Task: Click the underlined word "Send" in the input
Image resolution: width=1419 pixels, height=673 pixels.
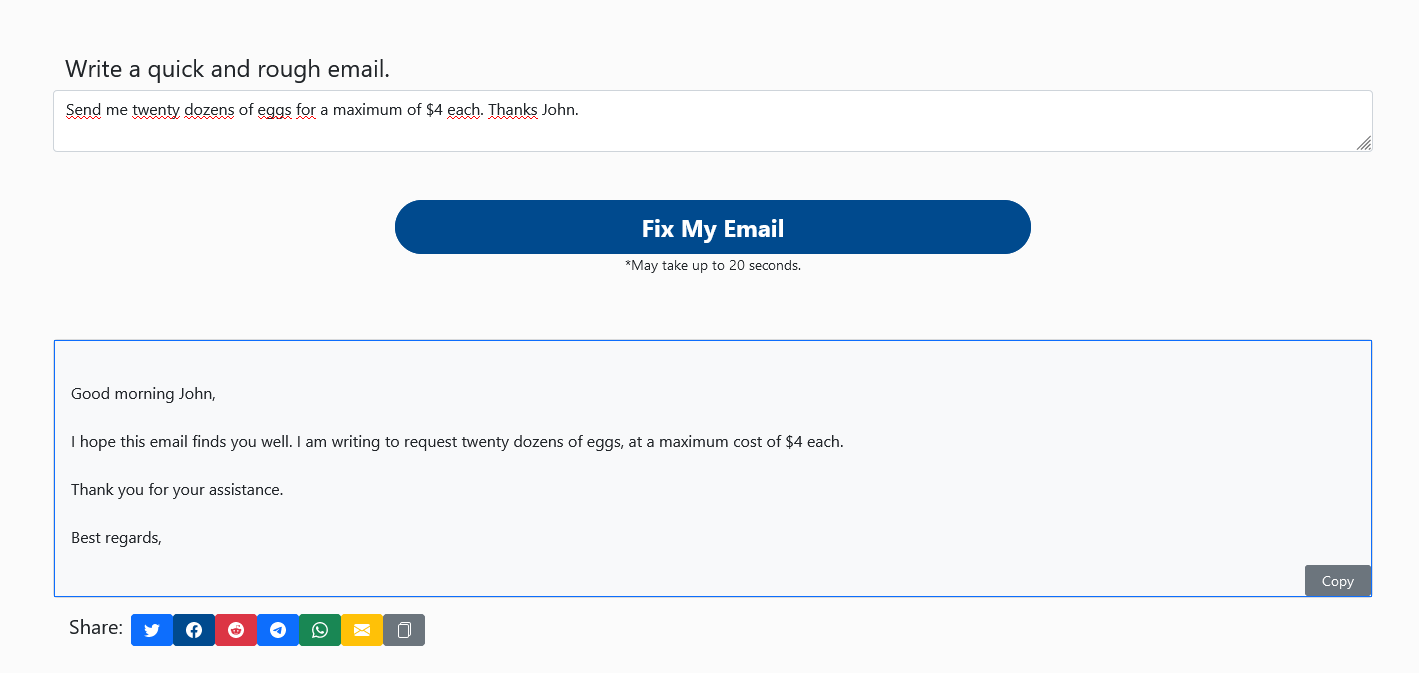Action: (84, 110)
